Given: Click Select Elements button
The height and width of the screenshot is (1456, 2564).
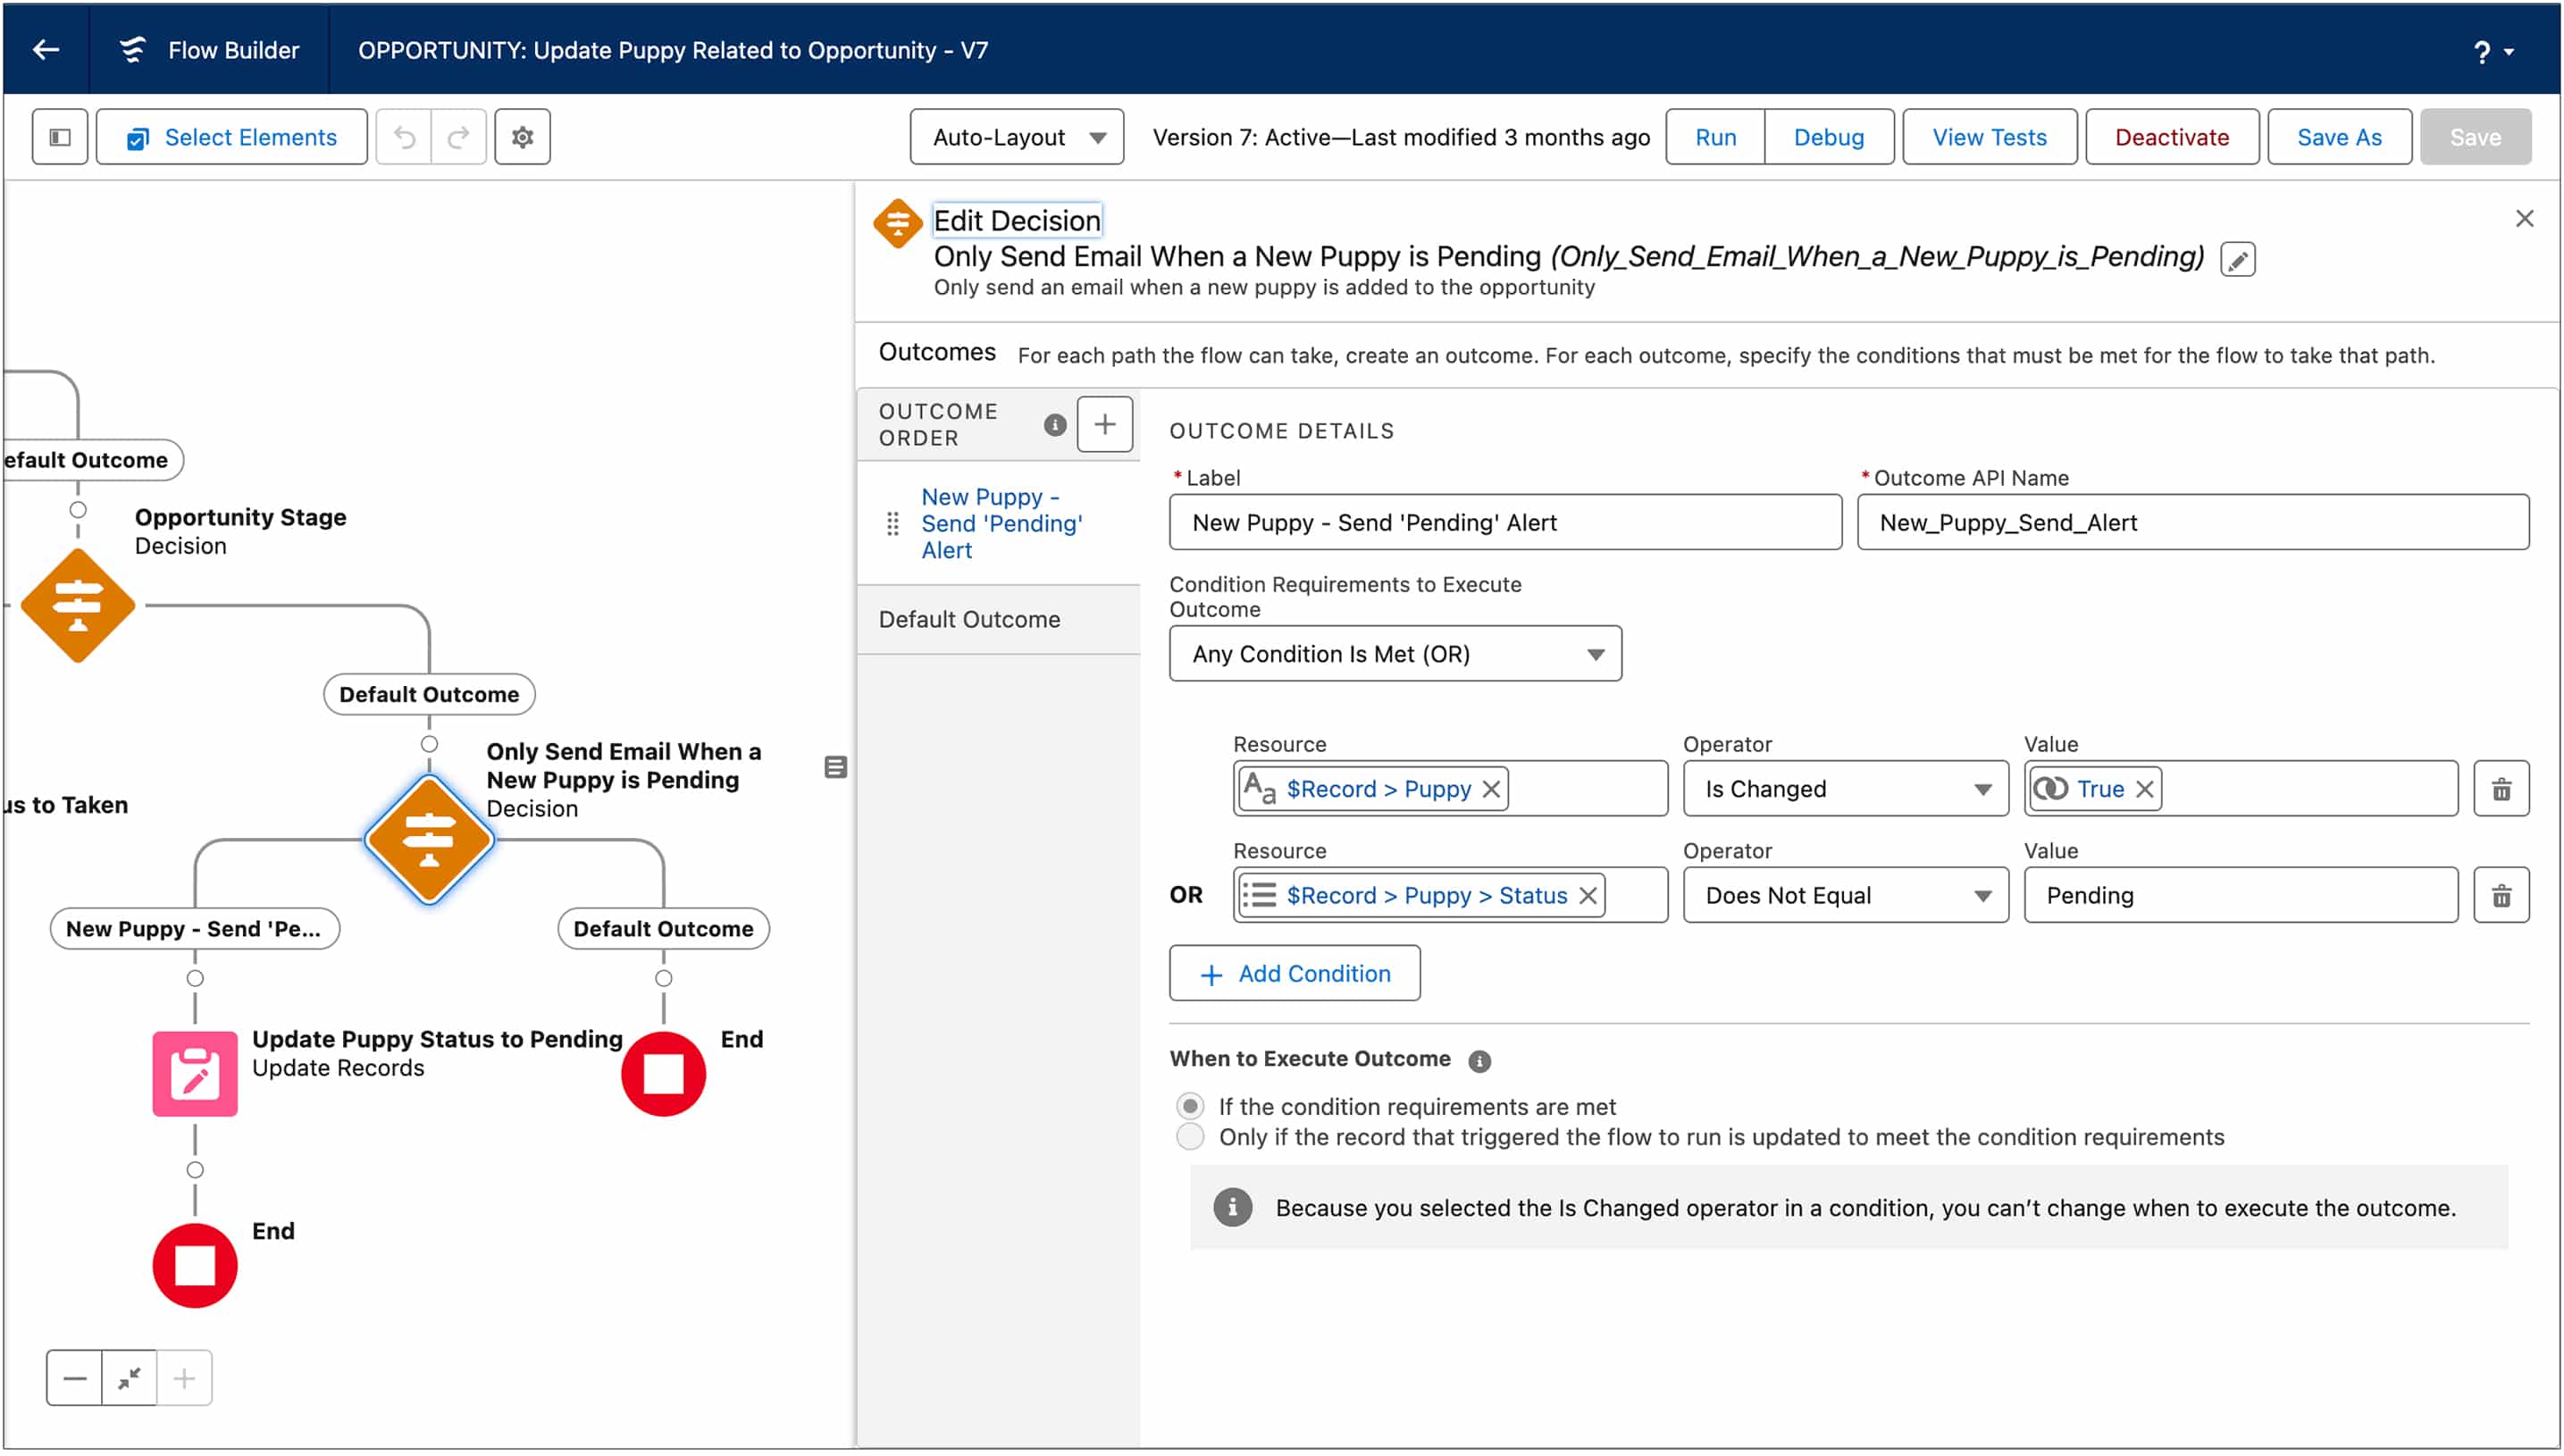Looking at the screenshot, I should point(232,137).
